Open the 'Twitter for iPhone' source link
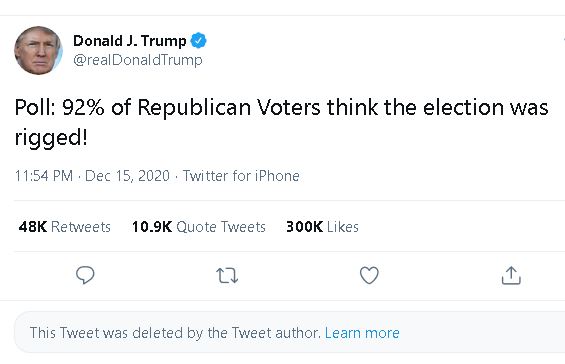565x364 pixels. click(241, 176)
